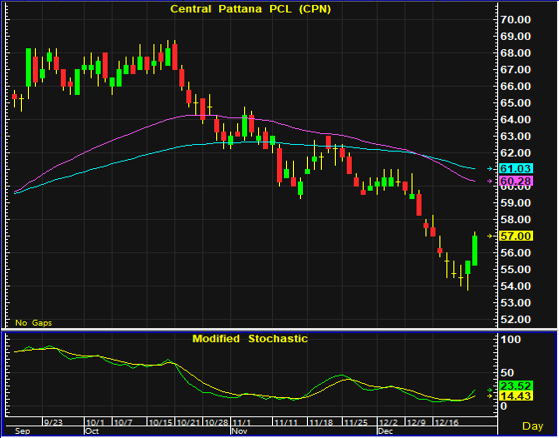Select the magenta 60.28 moving average value label
The image size is (559, 438).
[516, 181]
